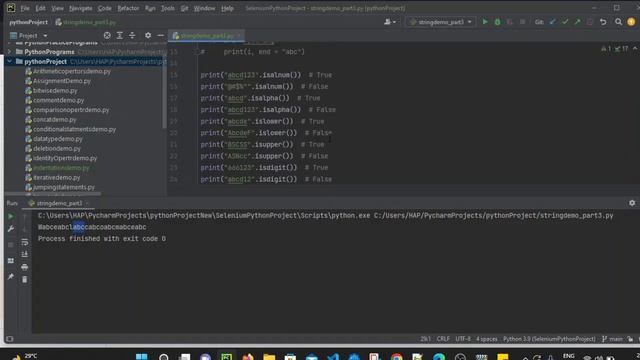Open the View menu
The image size is (640, 360).
(57, 8)
